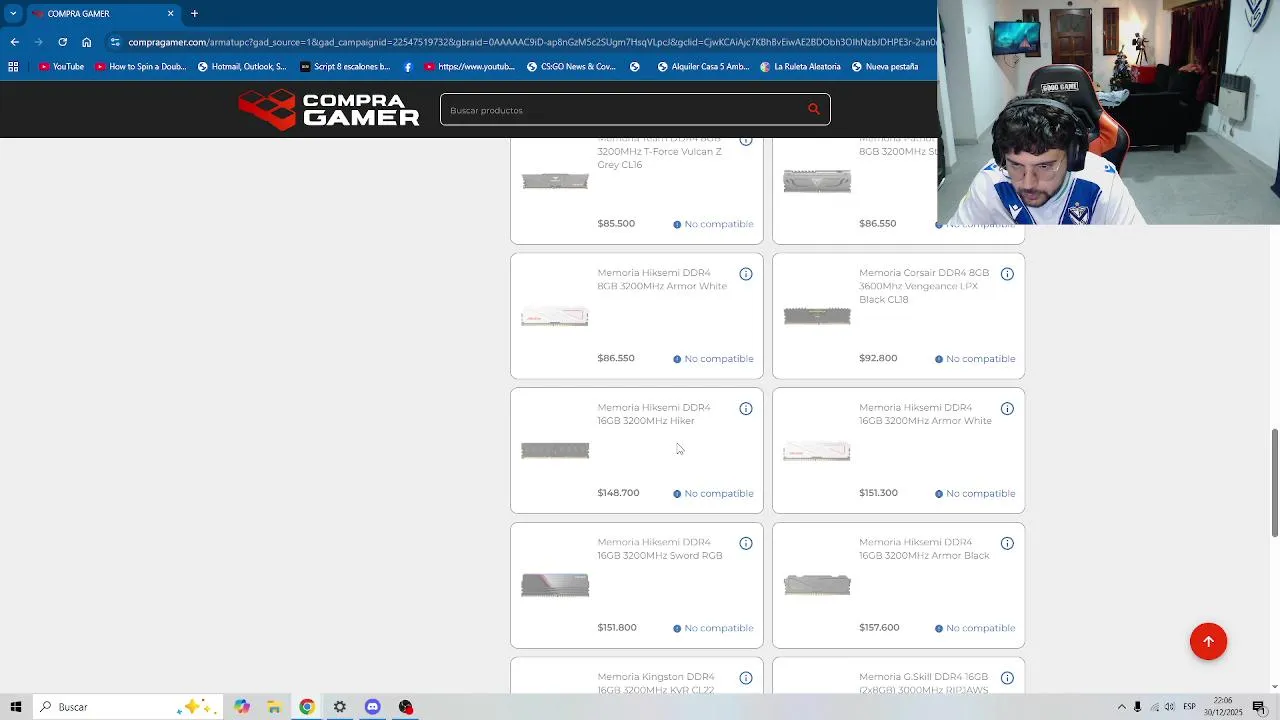This screenshot has width=1280, height=720.
Task: Open Google Chrome from the taskbar
Action: point(307,707)
